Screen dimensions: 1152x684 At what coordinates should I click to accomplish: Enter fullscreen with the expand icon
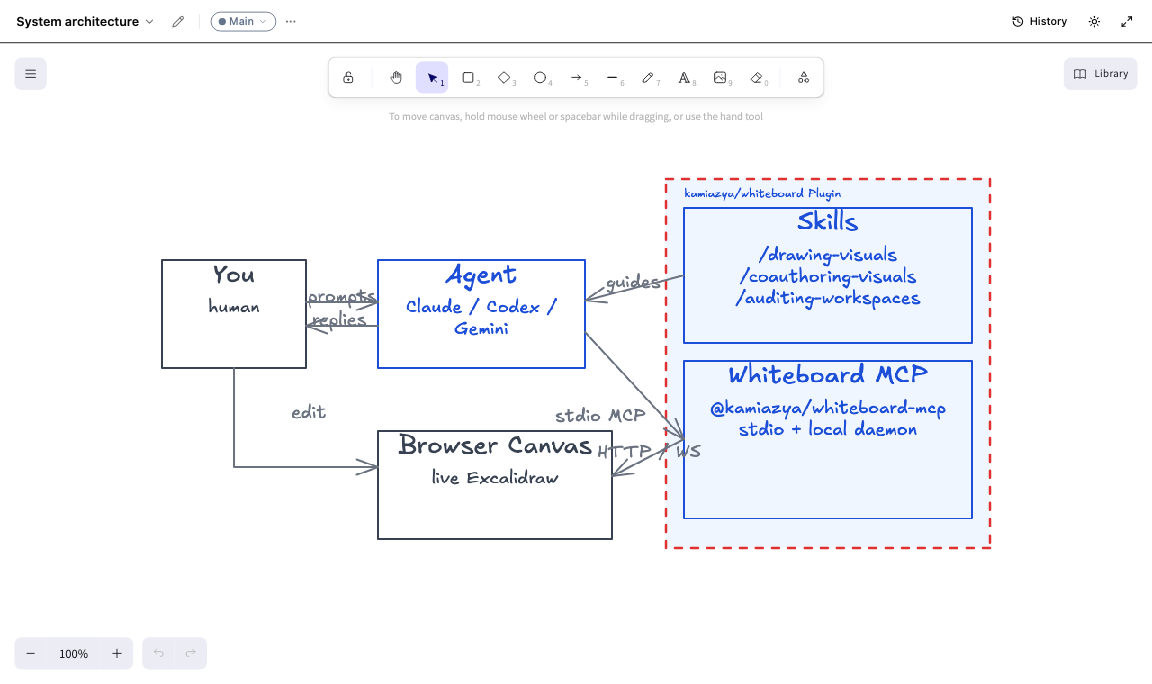coord(1126,21)
